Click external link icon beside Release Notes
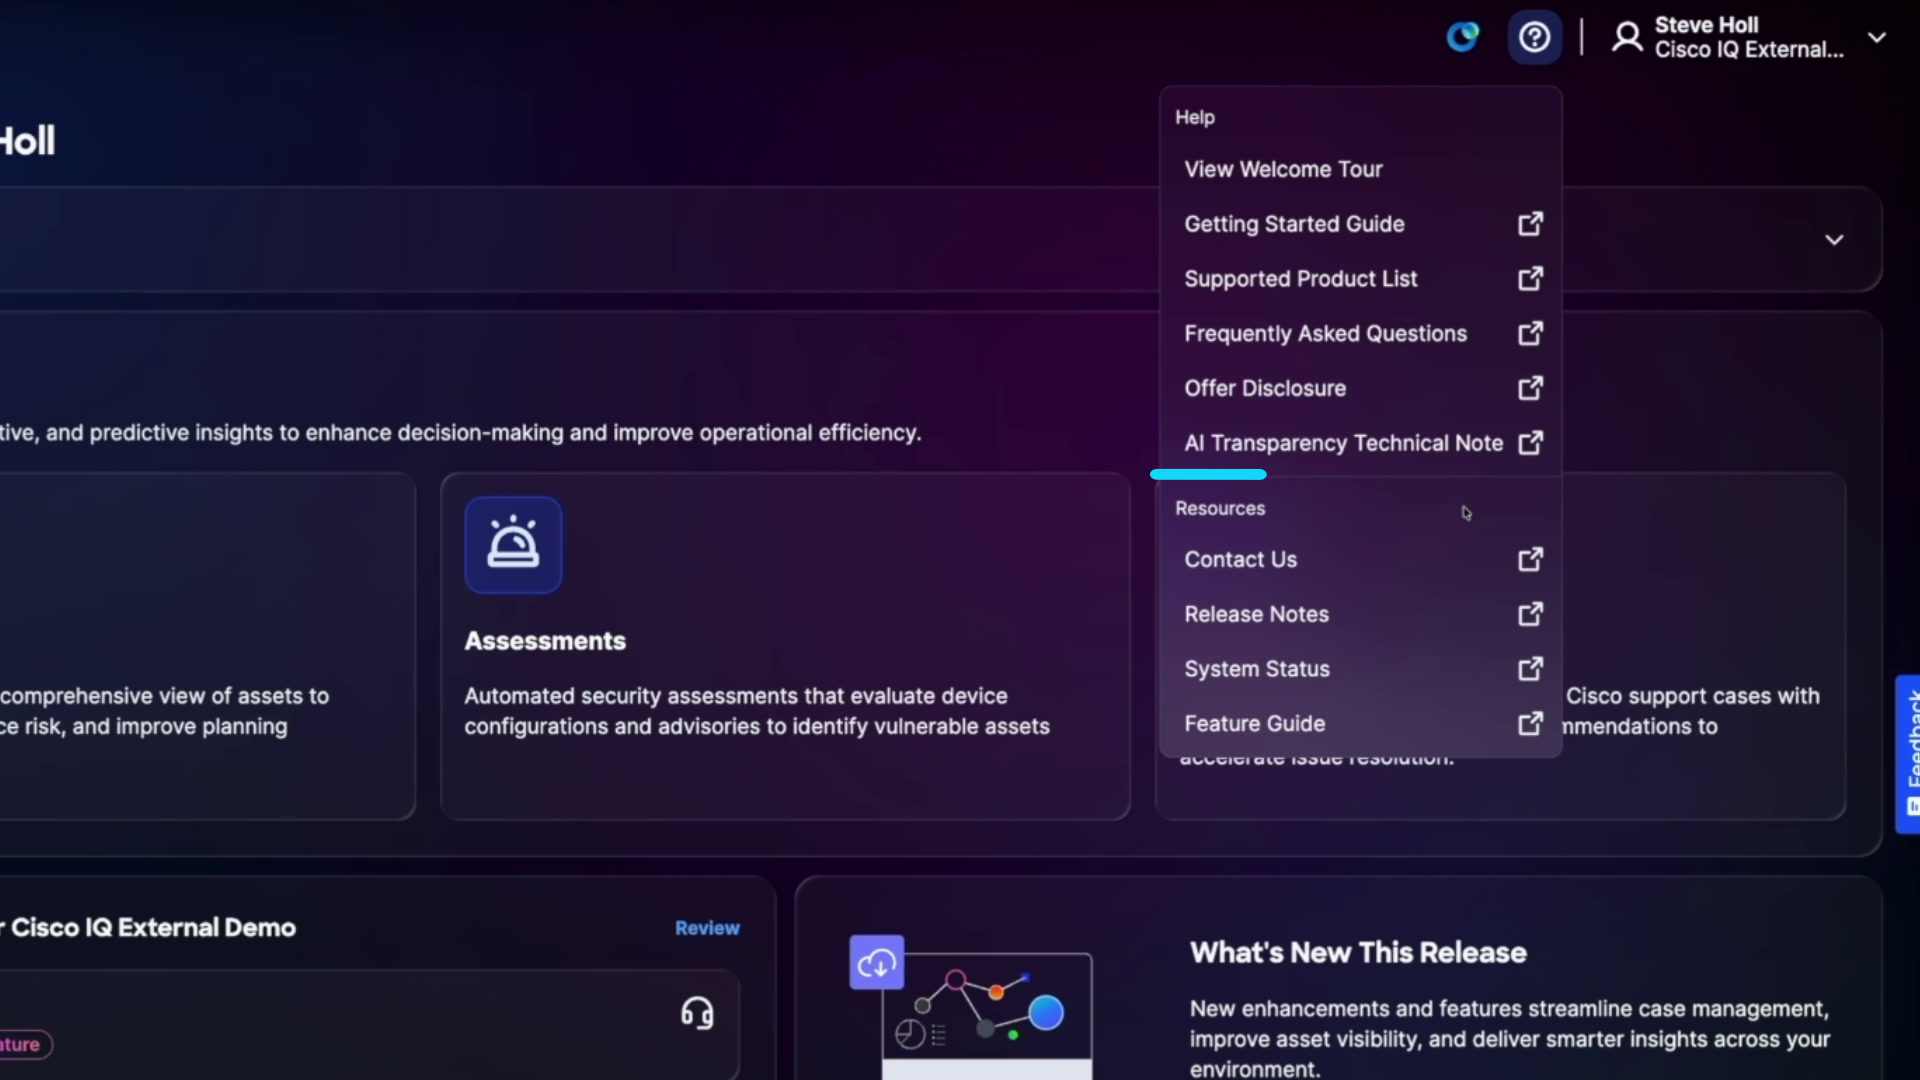 (x=1530, y=614)
